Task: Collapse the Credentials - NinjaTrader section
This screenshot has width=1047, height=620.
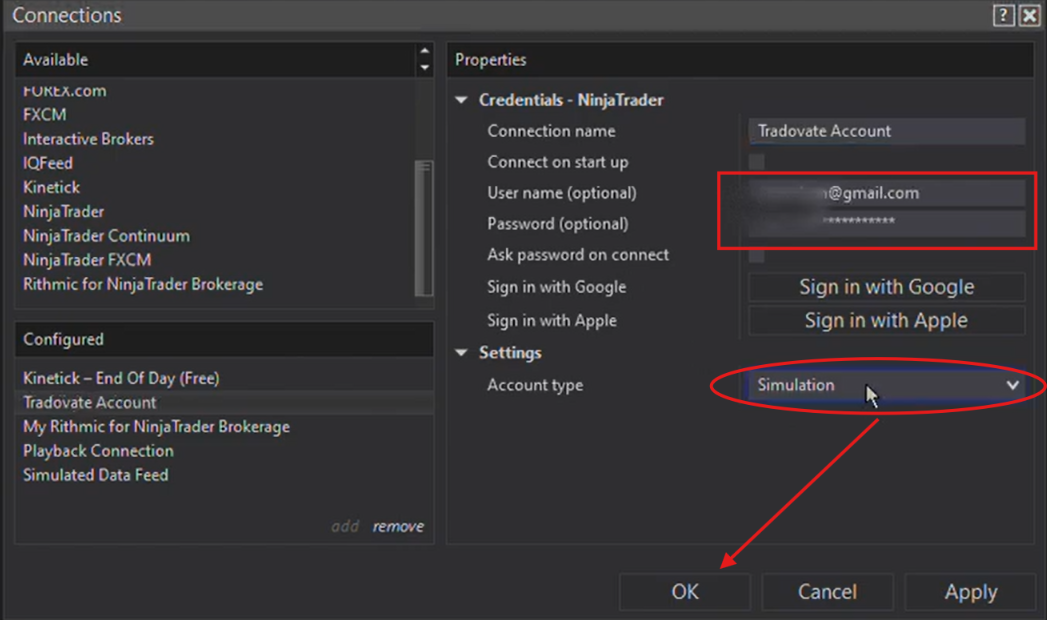Action: 461,100
